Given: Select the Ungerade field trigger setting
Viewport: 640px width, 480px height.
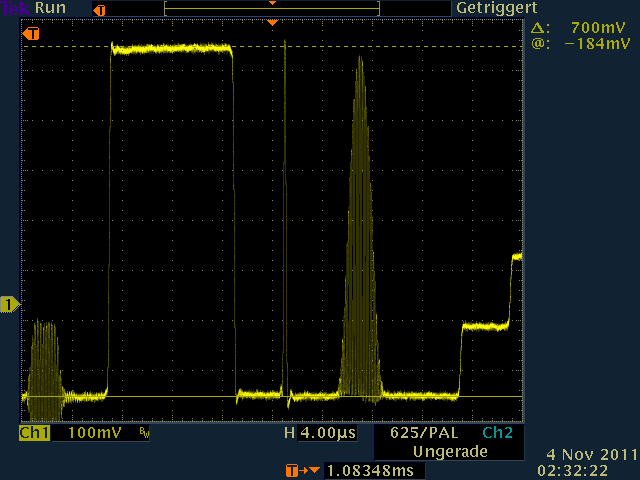Looking at the screenshot, I should (448, 451).
